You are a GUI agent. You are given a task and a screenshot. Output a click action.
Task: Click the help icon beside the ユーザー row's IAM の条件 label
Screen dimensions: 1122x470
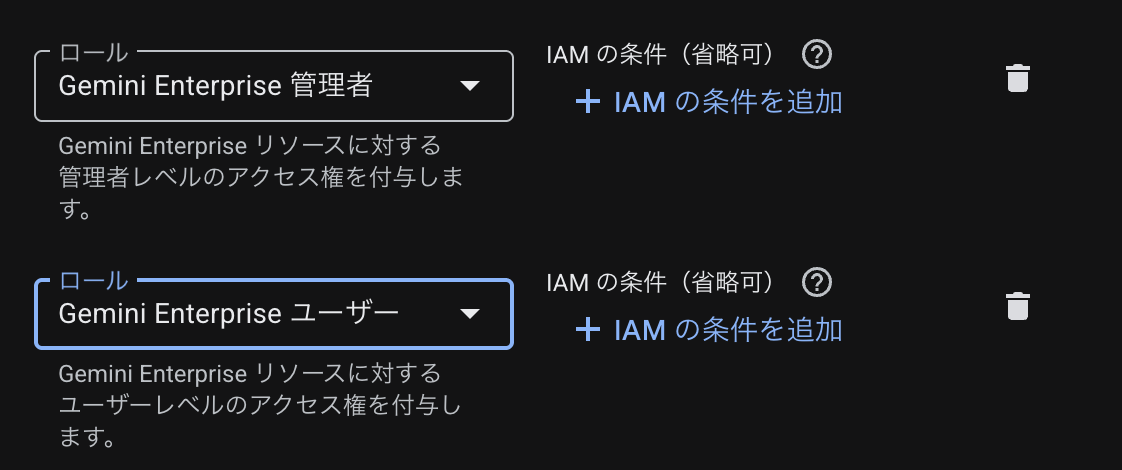816,283
